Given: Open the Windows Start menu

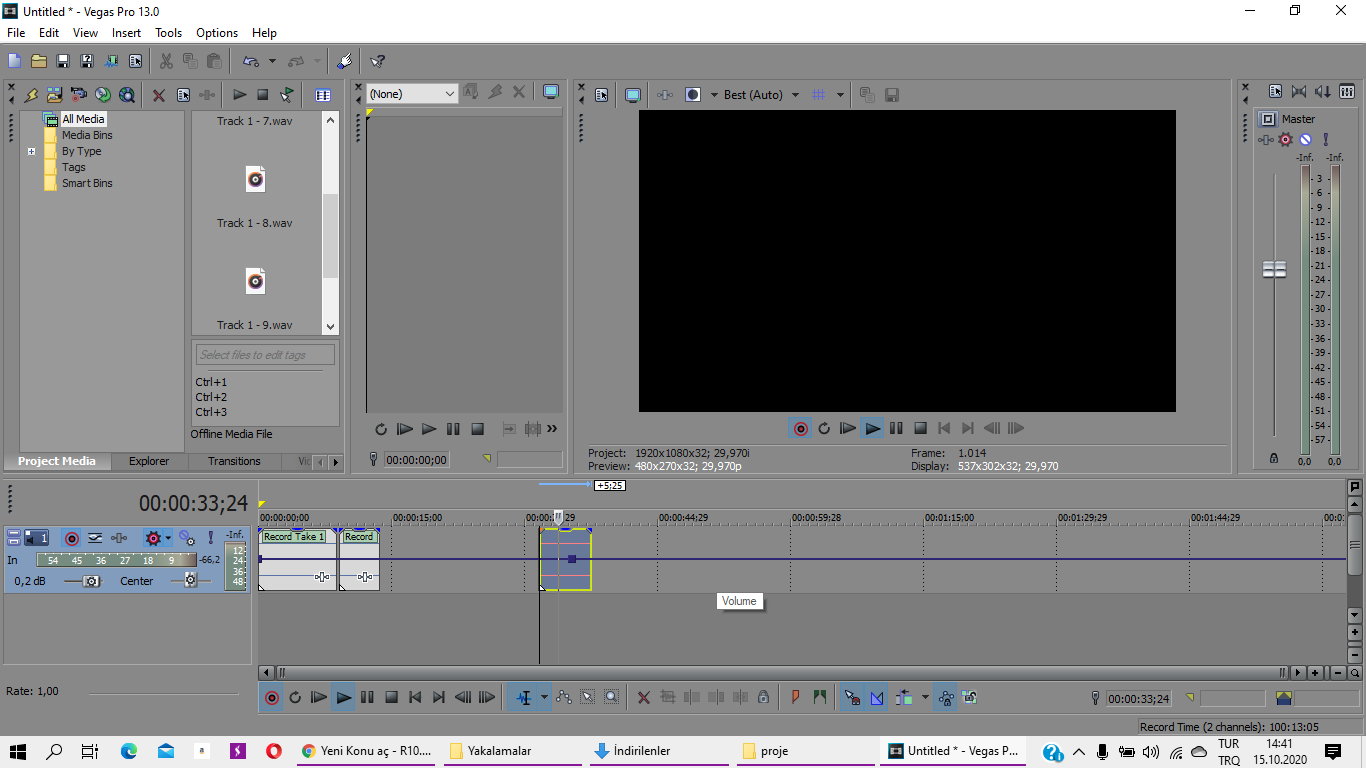Looking at the screenshot, I should (x=18, y=751).
